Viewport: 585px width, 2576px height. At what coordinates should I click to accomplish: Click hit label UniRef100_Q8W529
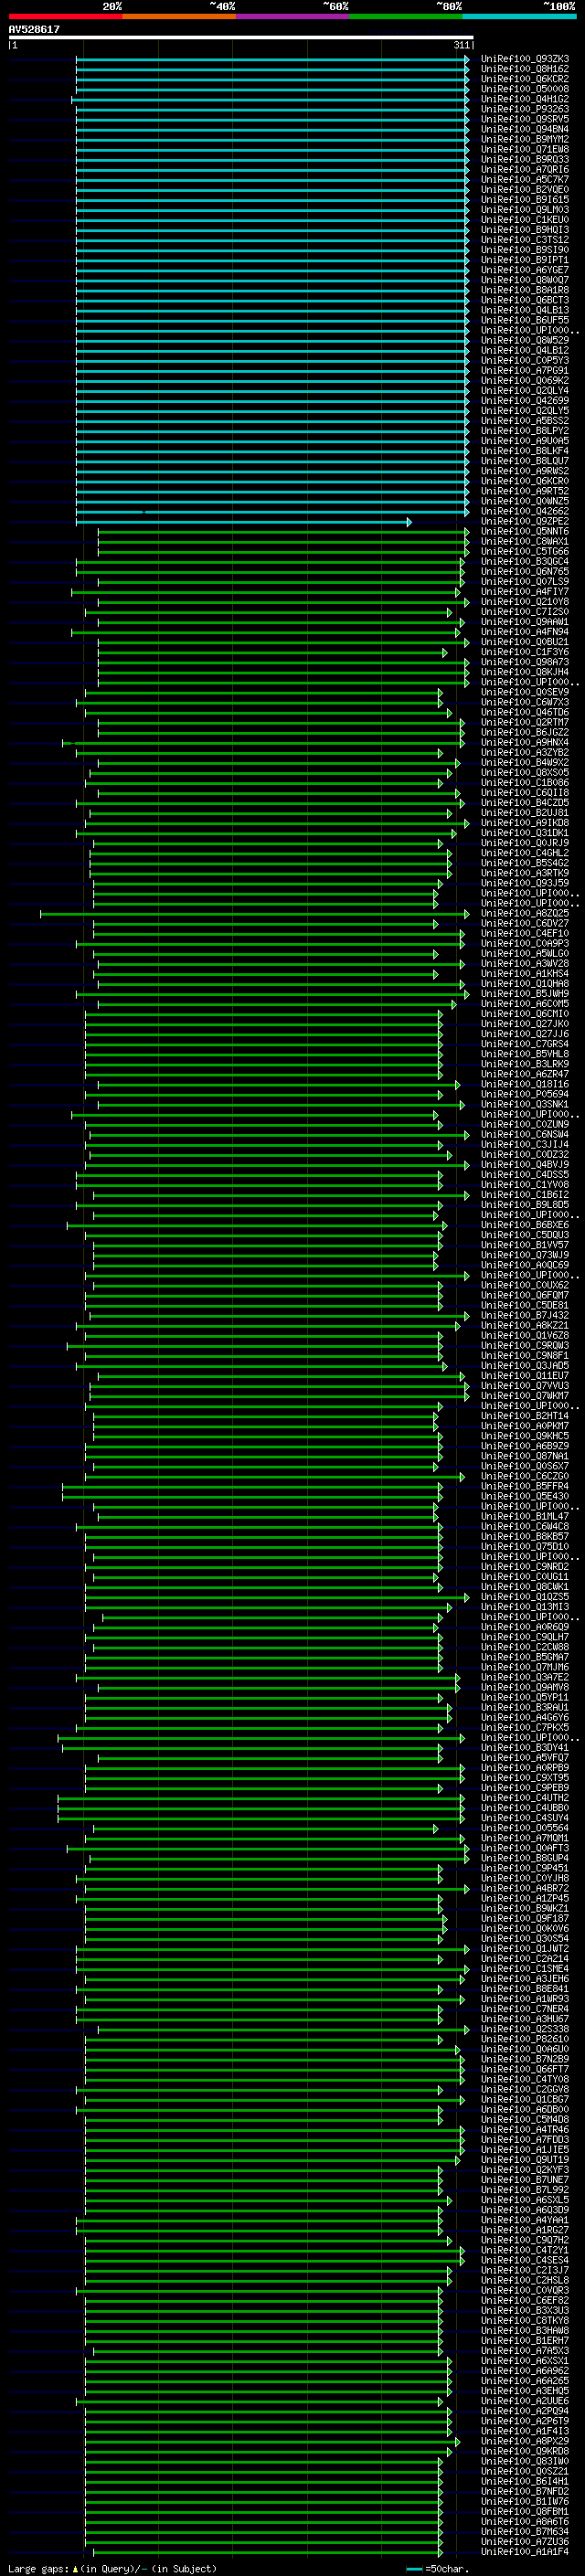(525, 340)
